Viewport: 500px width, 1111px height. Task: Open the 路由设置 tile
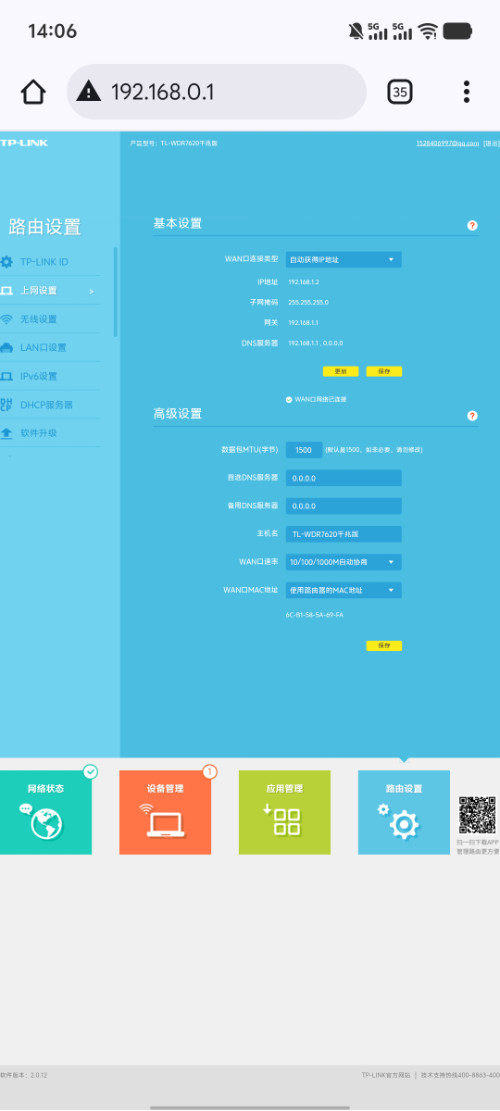pyautogui.click(x=404, y=812)
